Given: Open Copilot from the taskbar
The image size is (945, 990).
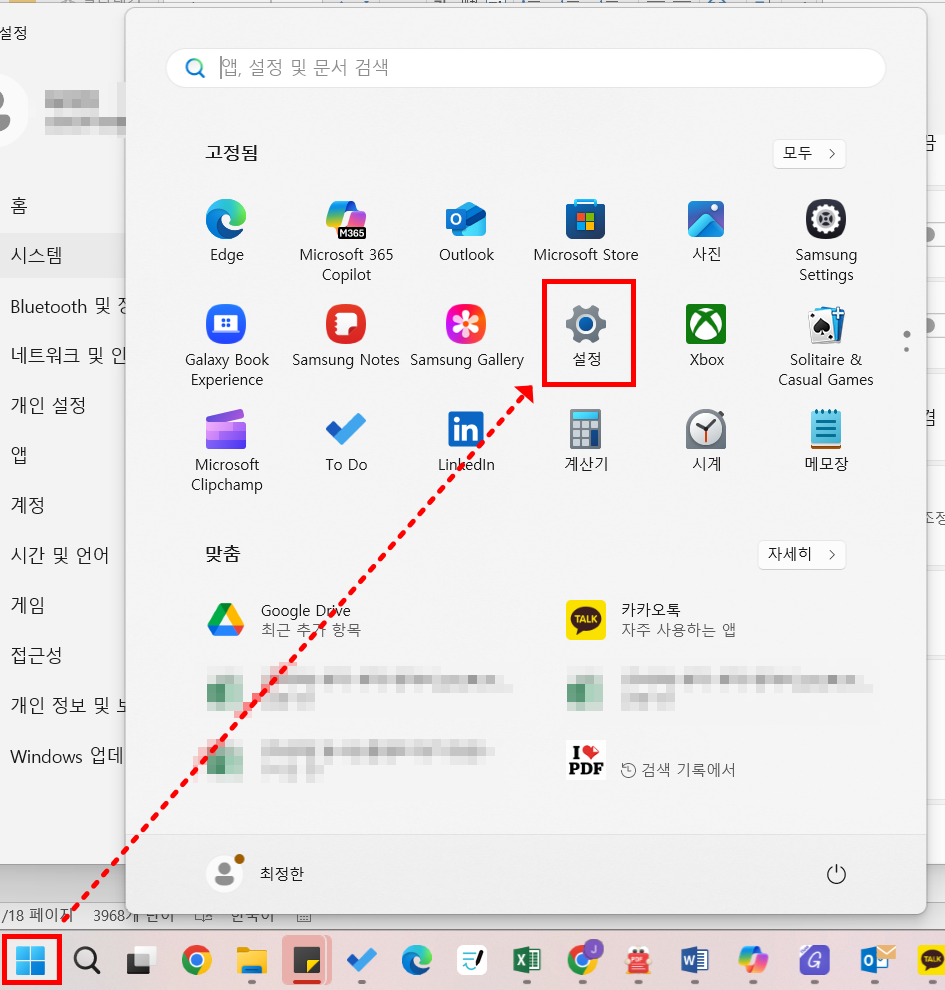Looking at the screenshot, I should tap(753, 960).
